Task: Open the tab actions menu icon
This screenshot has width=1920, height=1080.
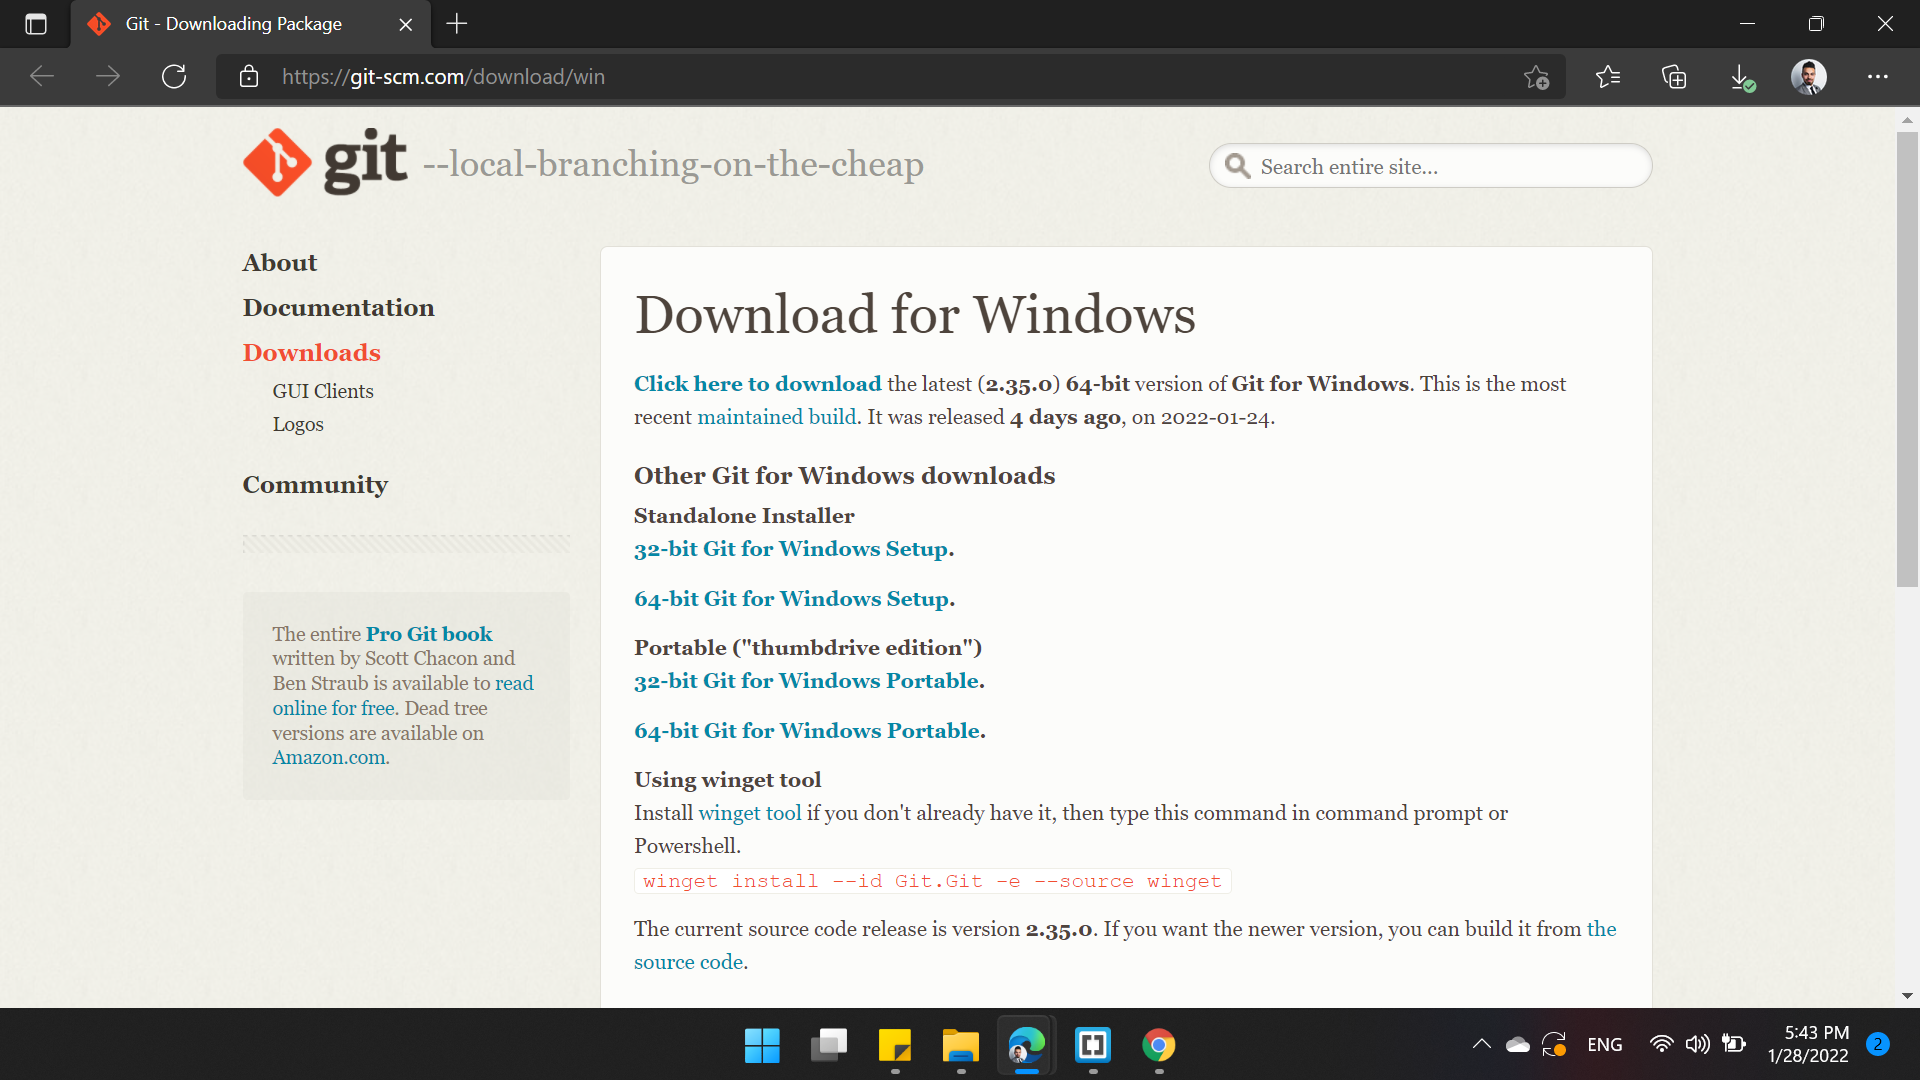Action: (x=36, y=24)
